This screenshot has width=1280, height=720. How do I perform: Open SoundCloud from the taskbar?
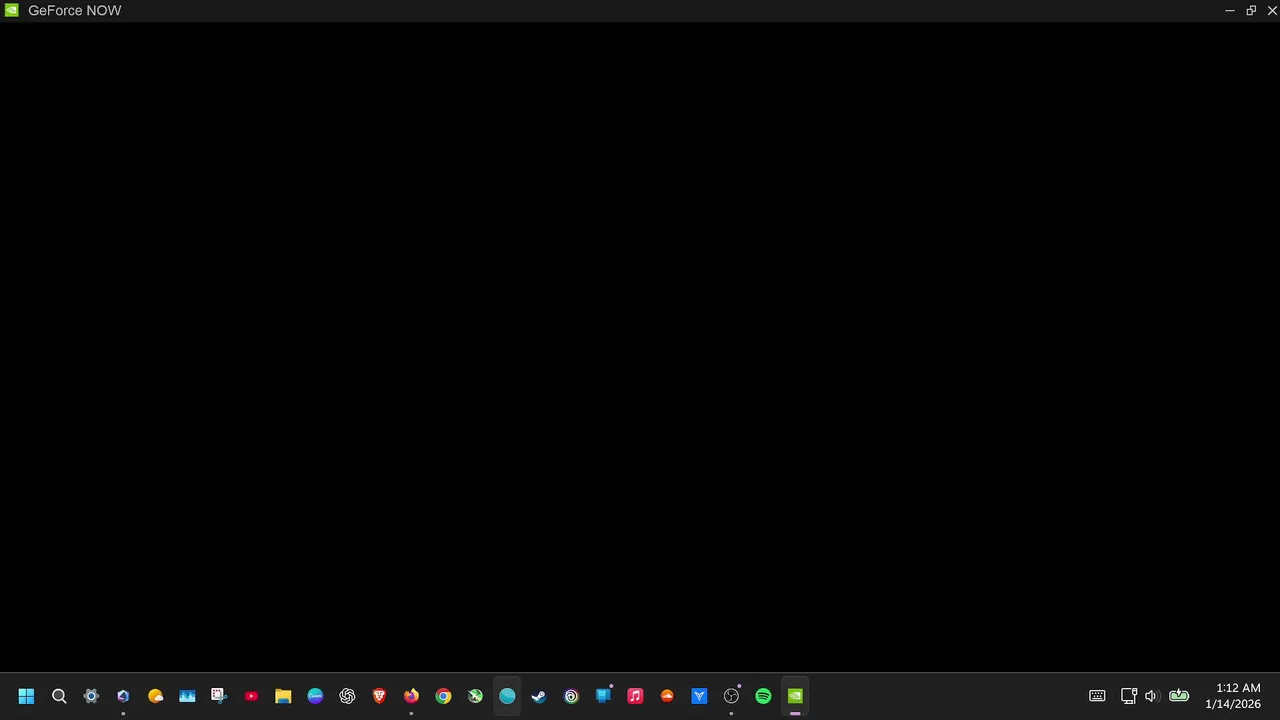pos(667,696)
